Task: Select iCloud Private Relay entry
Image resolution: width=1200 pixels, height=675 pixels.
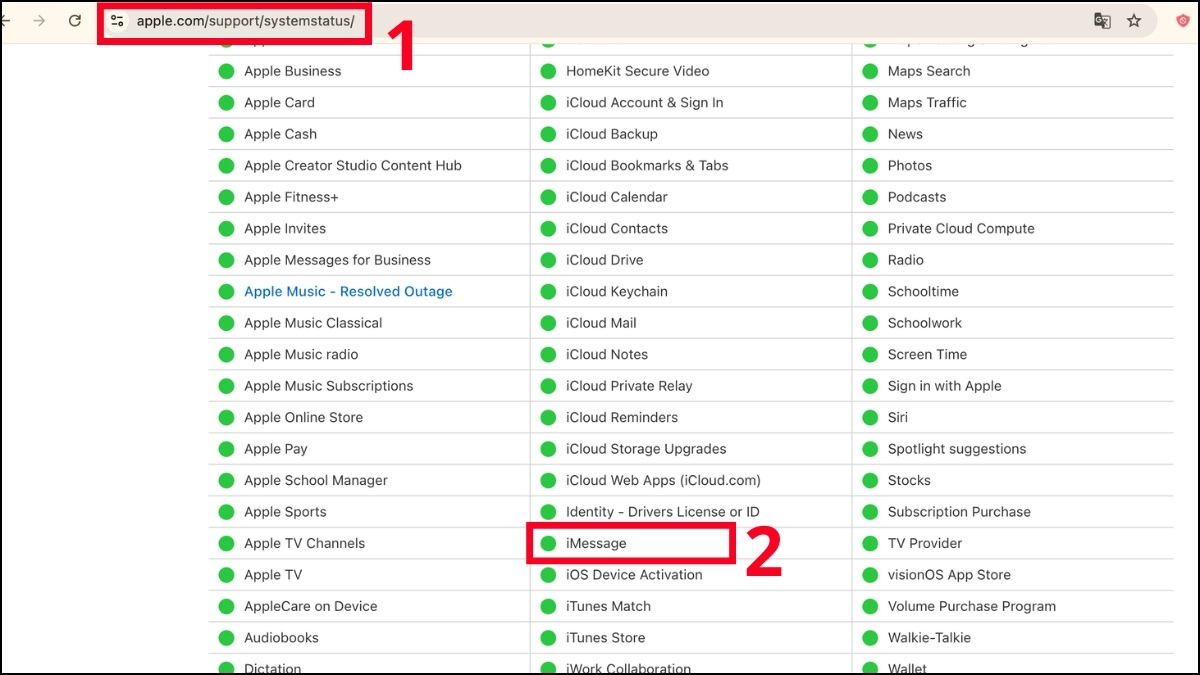Action: tap(629, 386)
